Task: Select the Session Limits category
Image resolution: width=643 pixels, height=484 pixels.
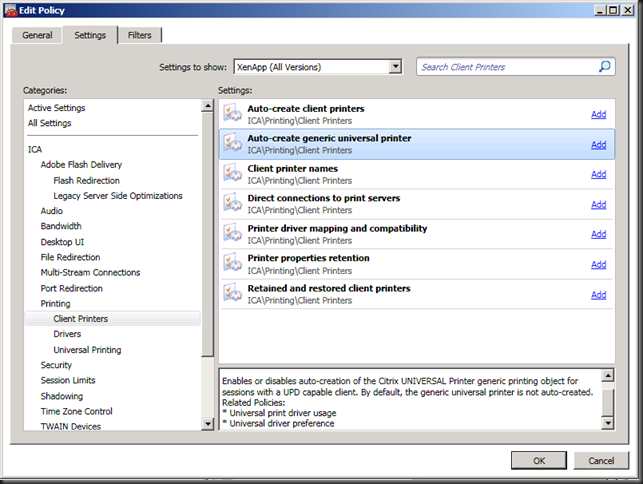Action: (x=68, y=380)
